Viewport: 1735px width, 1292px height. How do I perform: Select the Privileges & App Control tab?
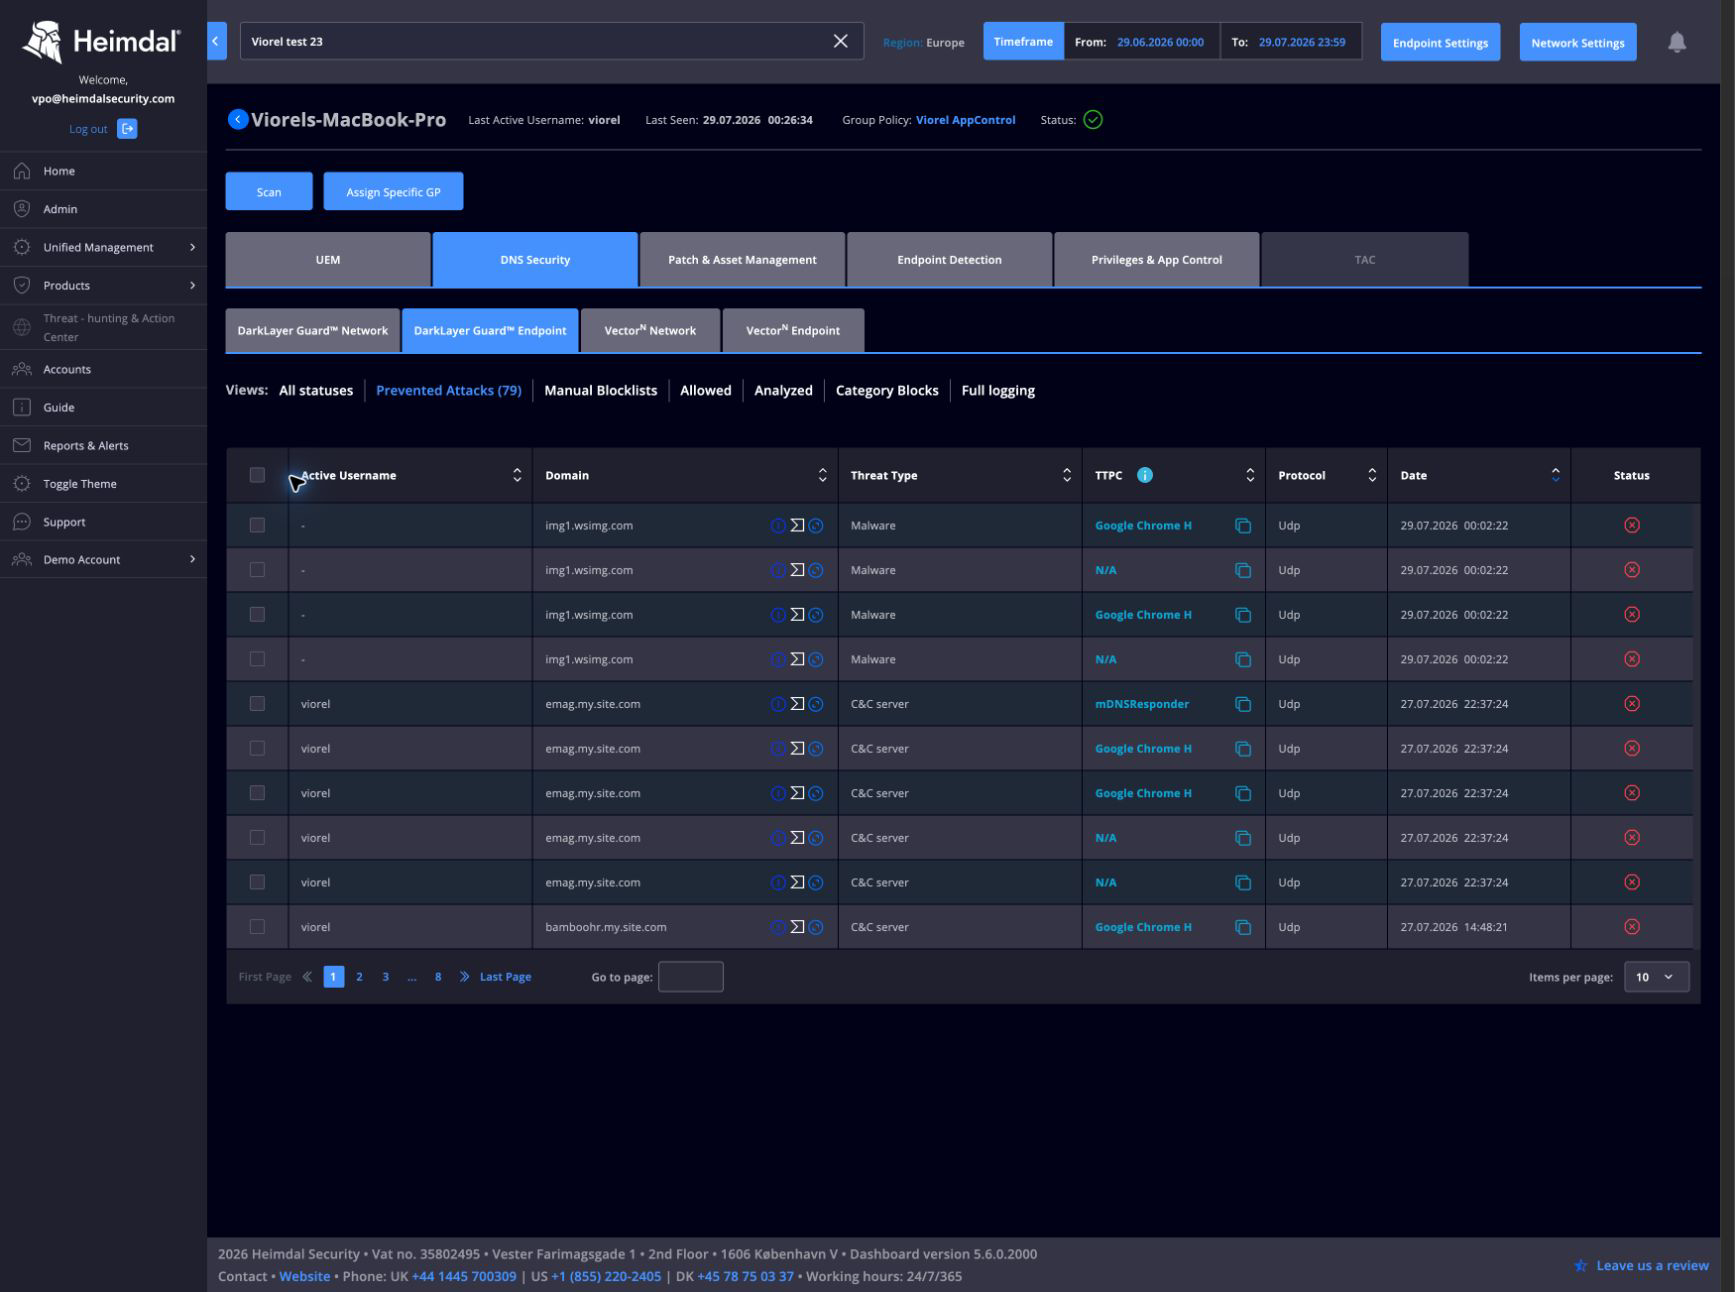[1156, 260]
